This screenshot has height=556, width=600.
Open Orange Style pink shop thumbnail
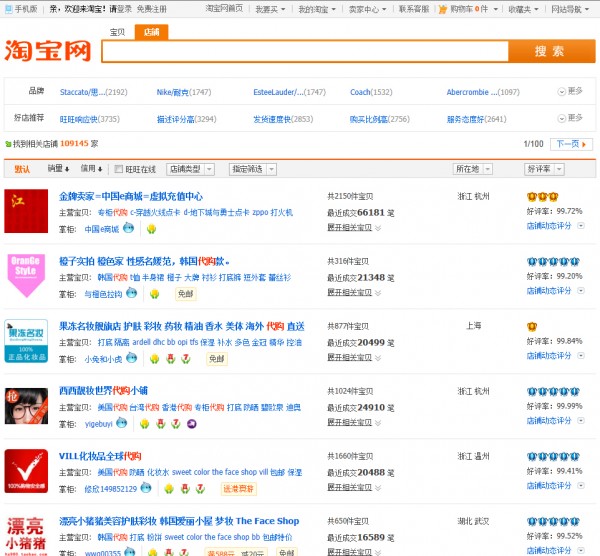(x=26, y=276)
